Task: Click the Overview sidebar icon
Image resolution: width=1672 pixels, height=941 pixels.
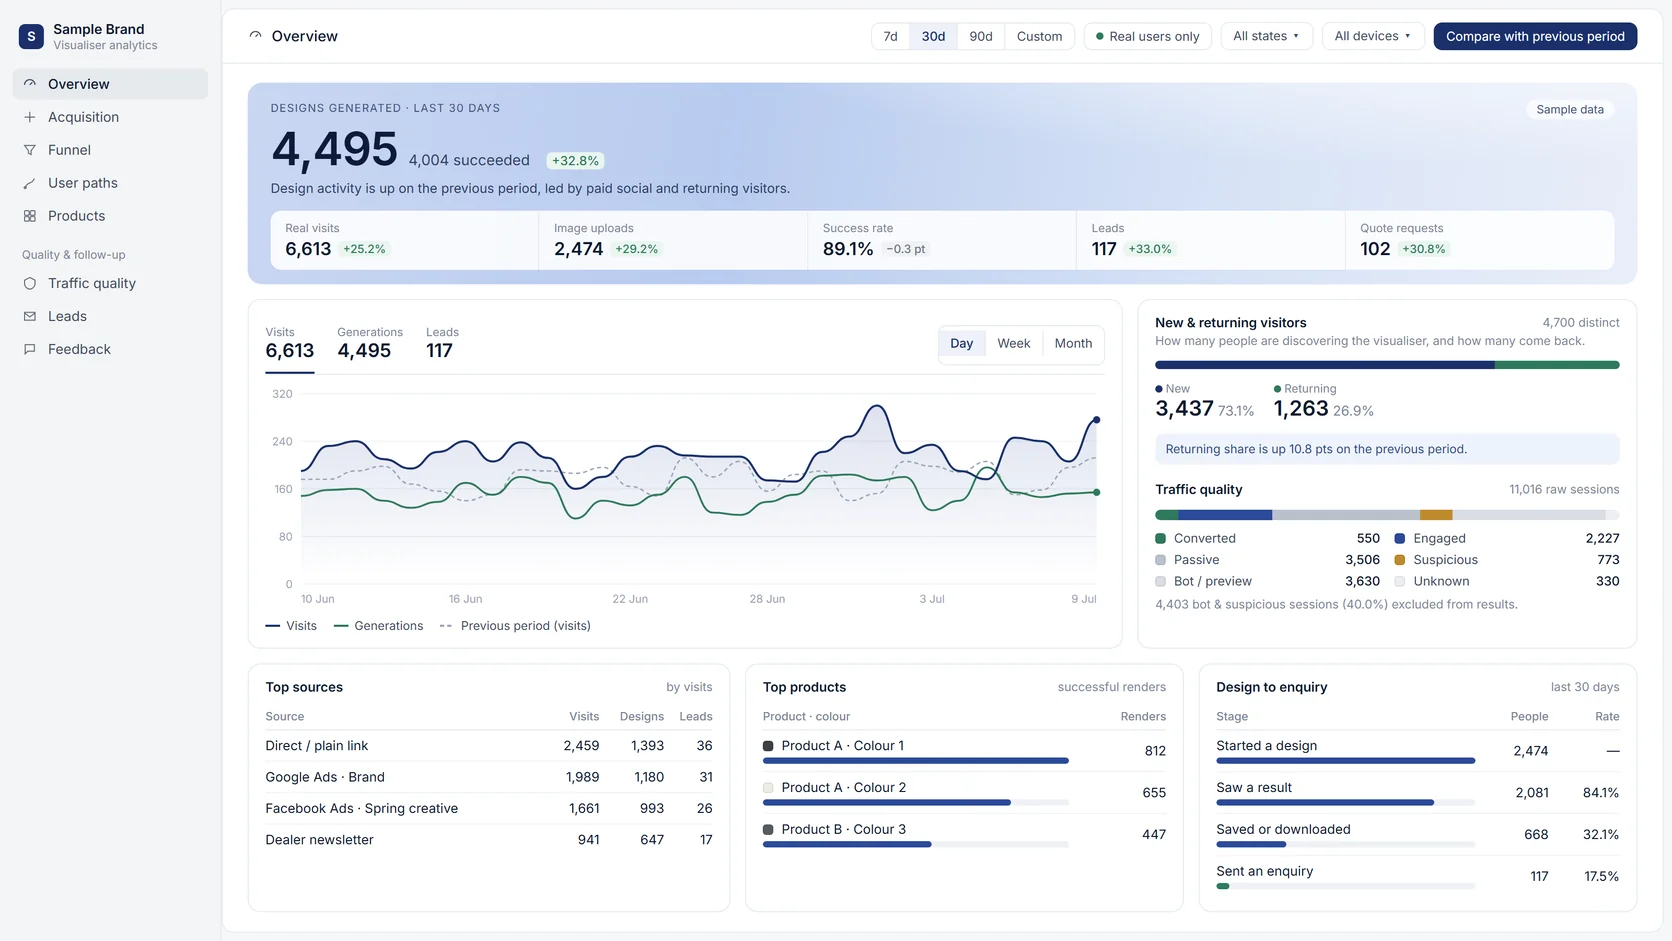Action: click(30, 84)
